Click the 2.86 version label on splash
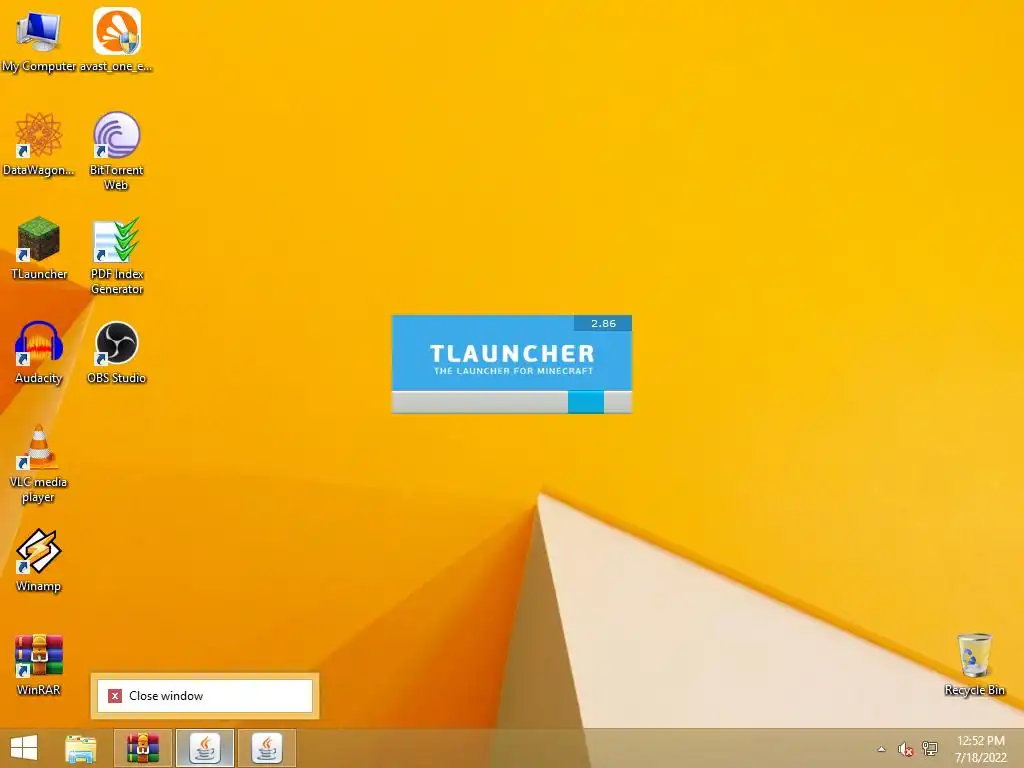 (x=603, y=323)
